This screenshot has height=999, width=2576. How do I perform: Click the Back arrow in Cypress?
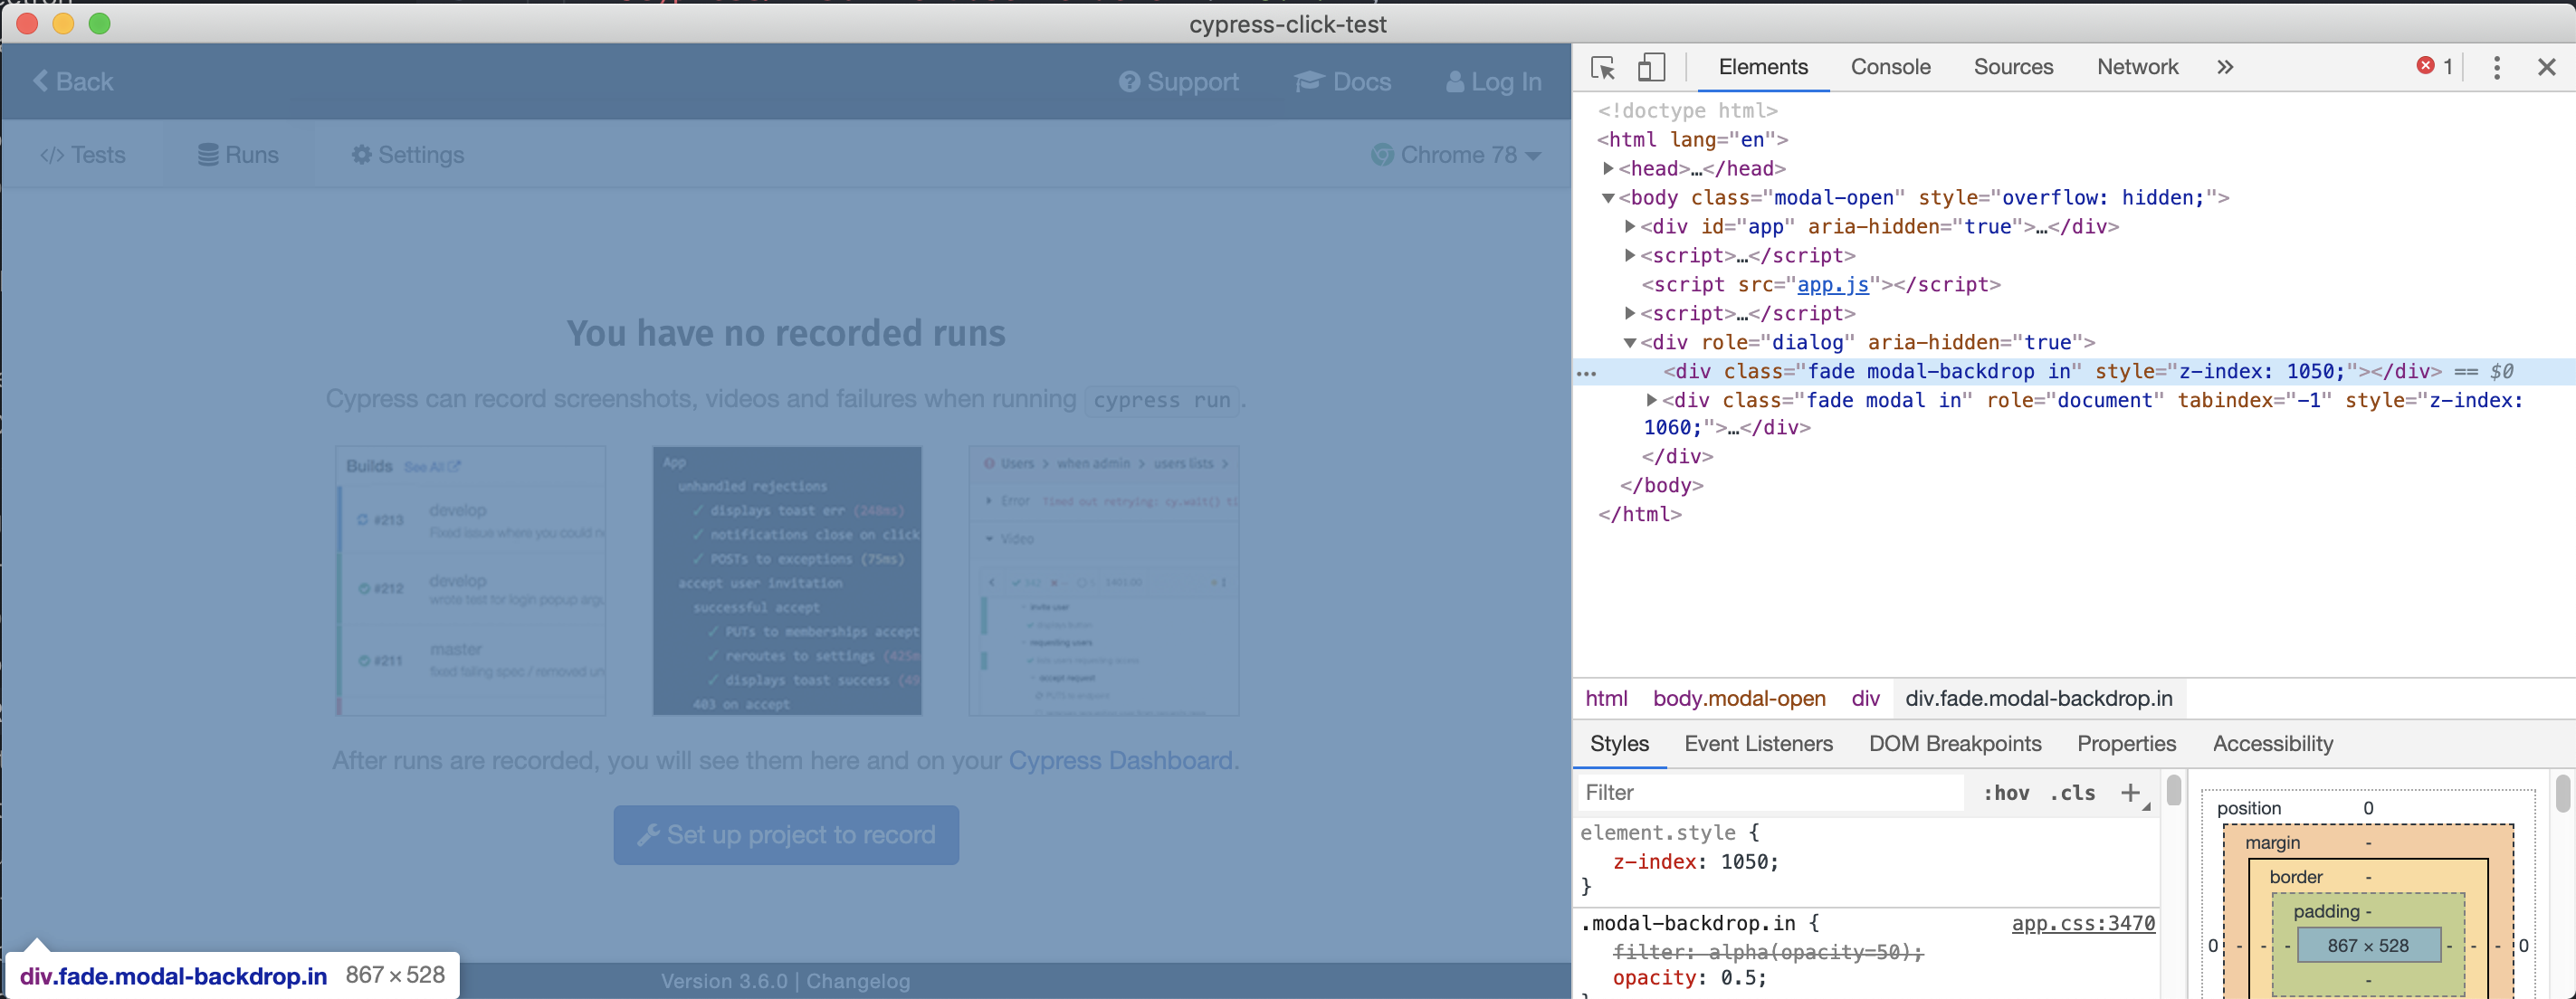(41, 80)
